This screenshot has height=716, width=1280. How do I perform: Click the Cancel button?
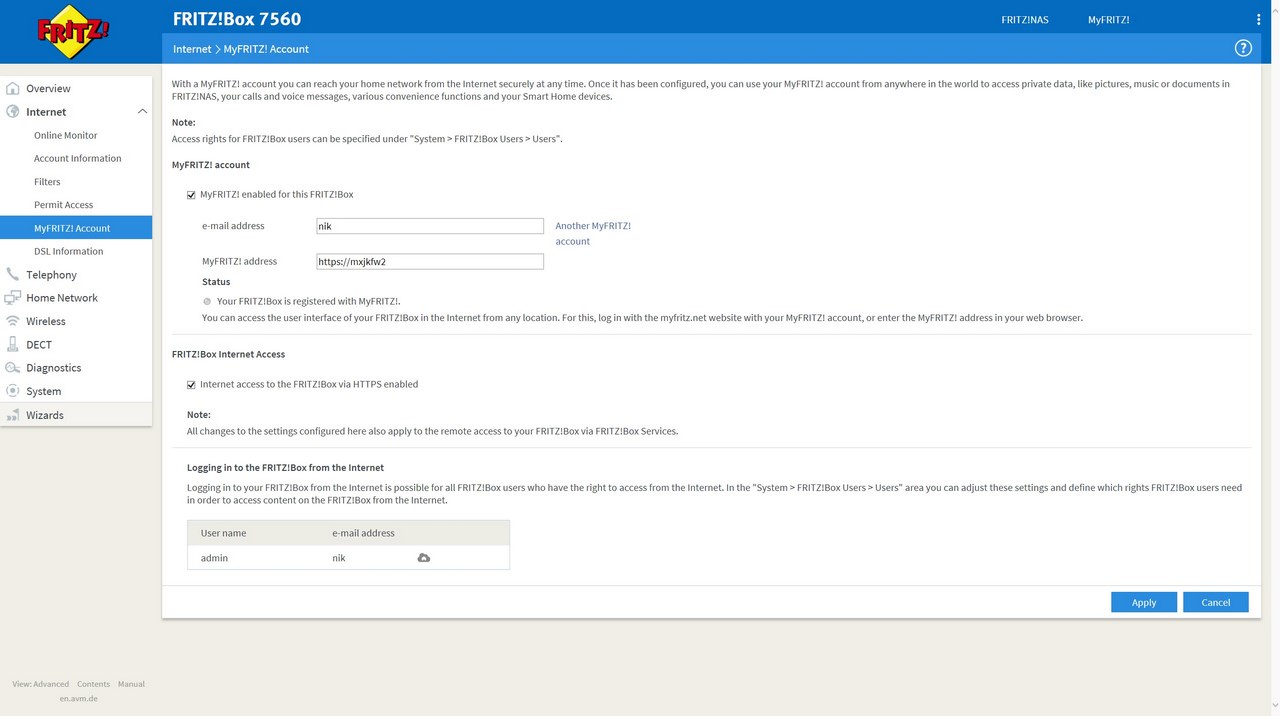coord(1216,602)
